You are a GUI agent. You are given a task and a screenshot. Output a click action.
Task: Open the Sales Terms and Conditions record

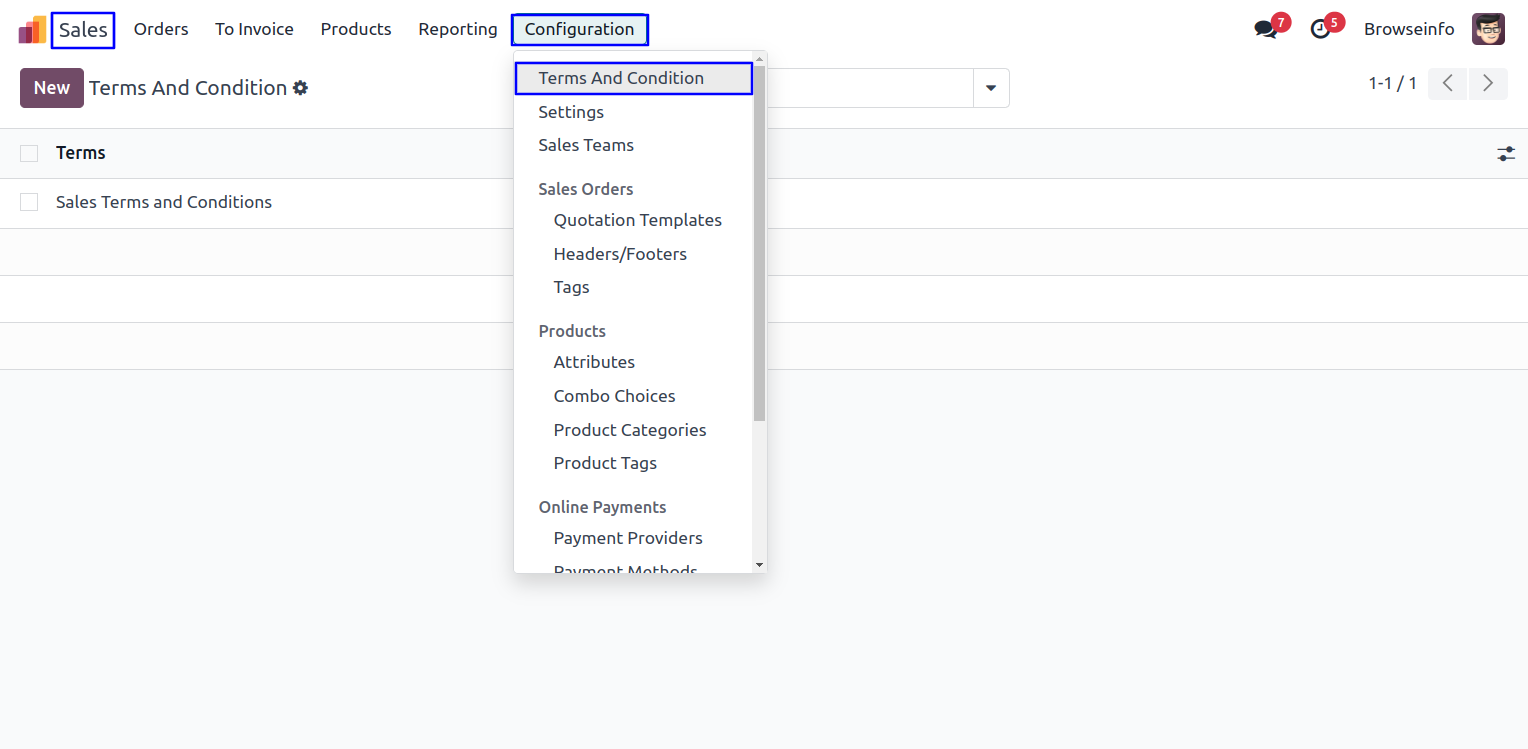(164, 202)
